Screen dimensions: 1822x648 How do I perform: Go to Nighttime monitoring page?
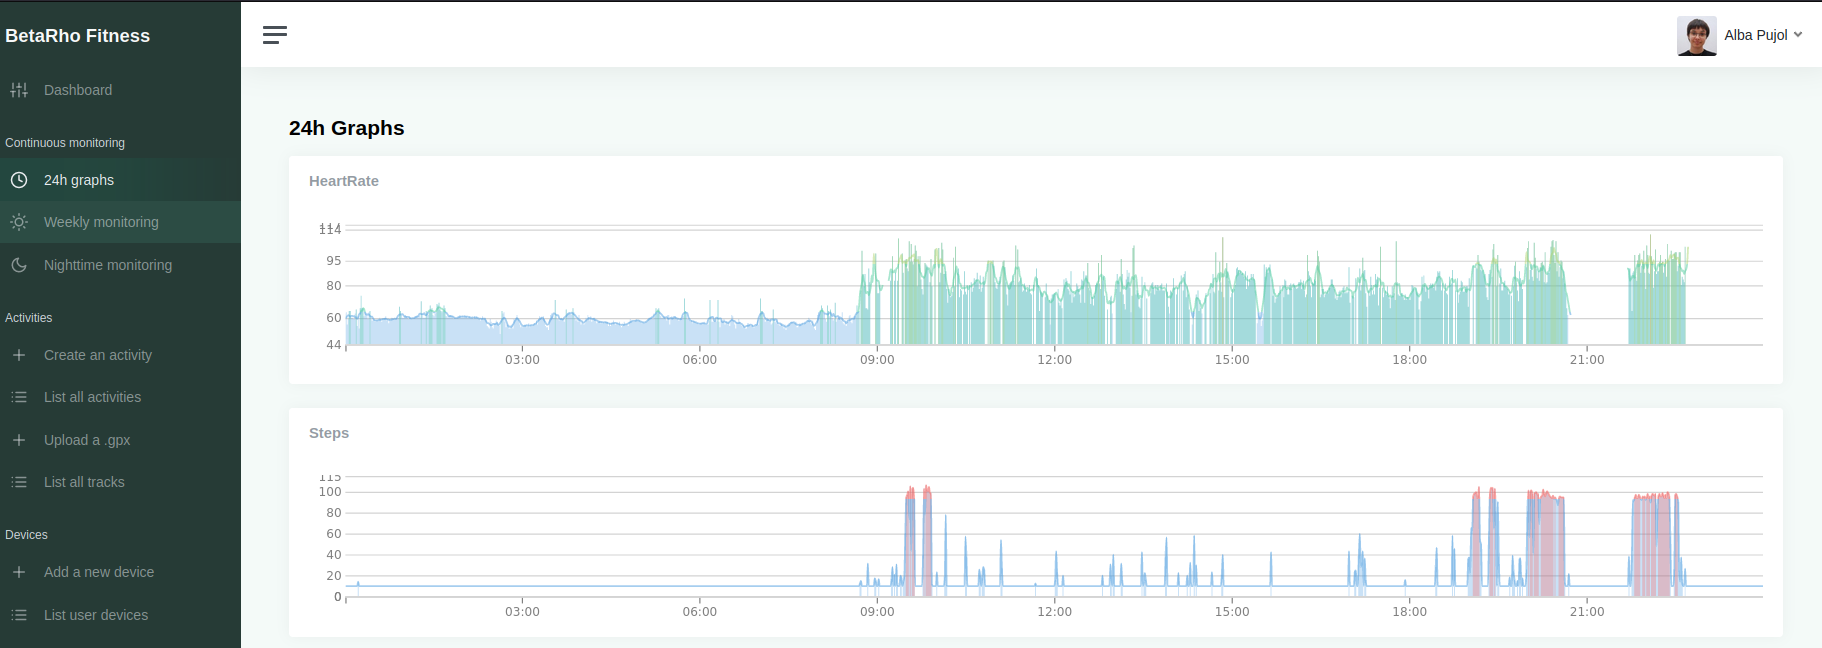pos(108,265)
